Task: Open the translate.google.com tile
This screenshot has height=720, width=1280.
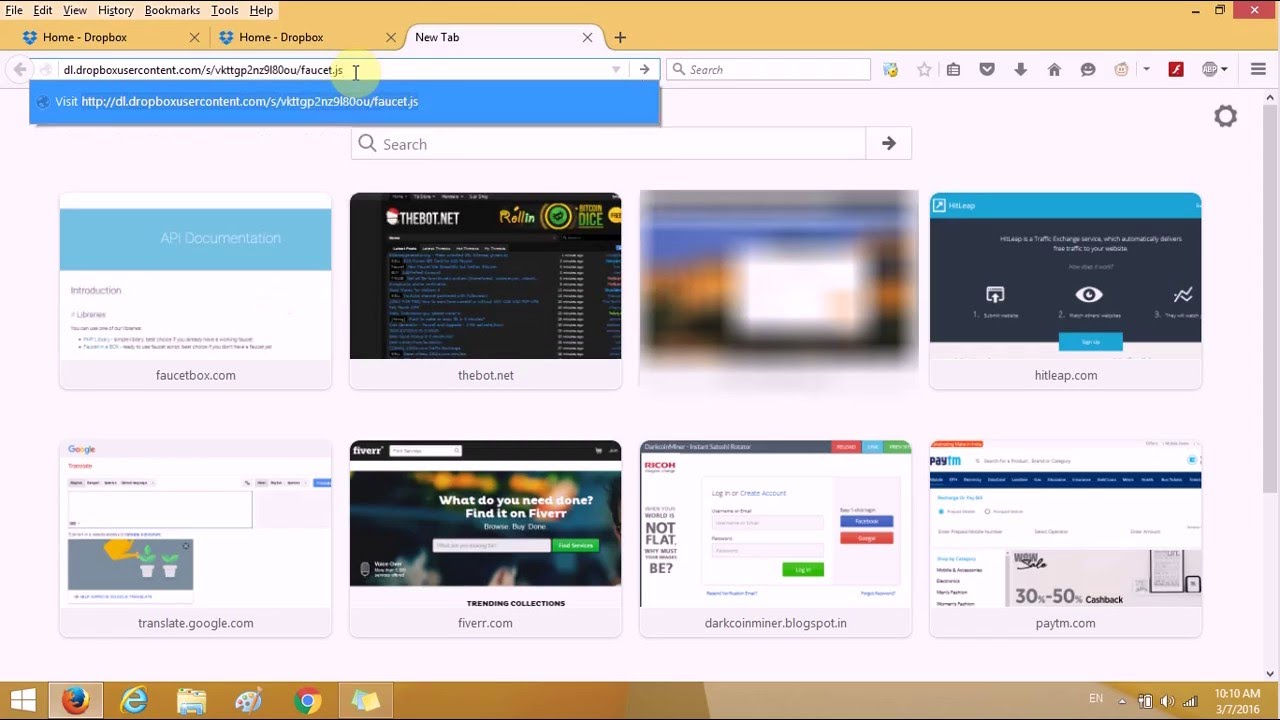Action: point(195,538)
